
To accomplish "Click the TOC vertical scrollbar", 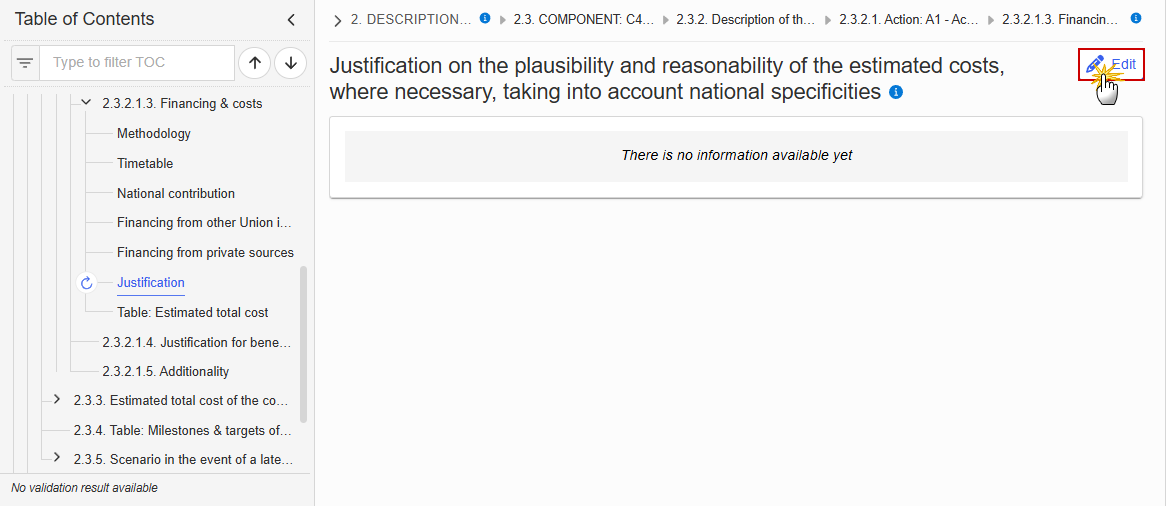I will 303,345.
